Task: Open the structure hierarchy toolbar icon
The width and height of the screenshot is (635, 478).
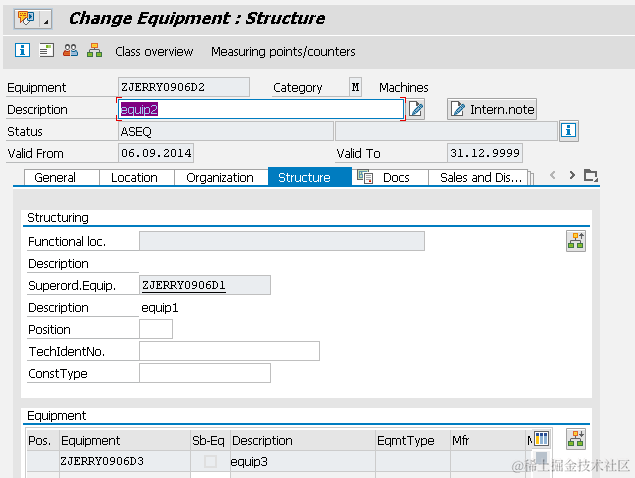Action: pos(94,50)
